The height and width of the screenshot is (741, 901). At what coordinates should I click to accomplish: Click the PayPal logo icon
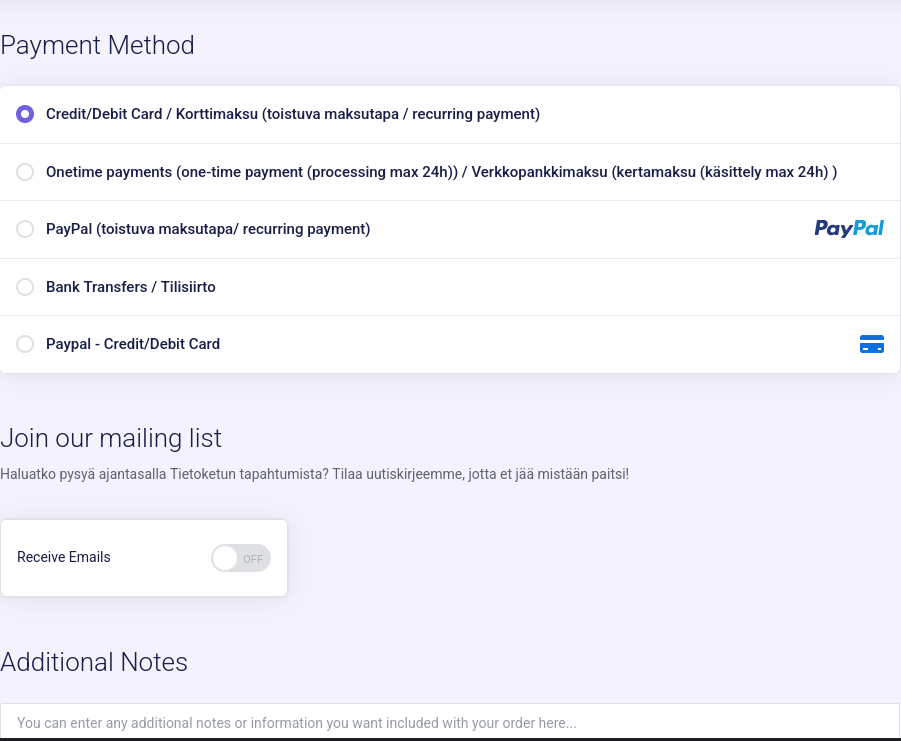click(x=849, y=229)
